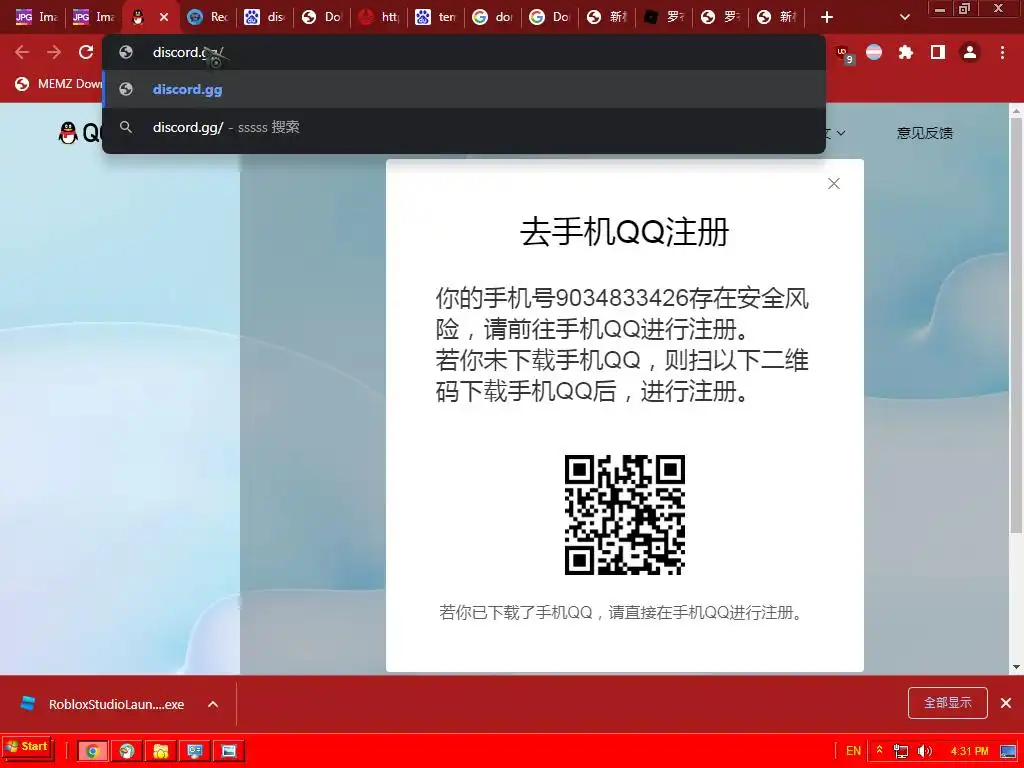Open the 意见反馈 feedback link

[924, 133]
